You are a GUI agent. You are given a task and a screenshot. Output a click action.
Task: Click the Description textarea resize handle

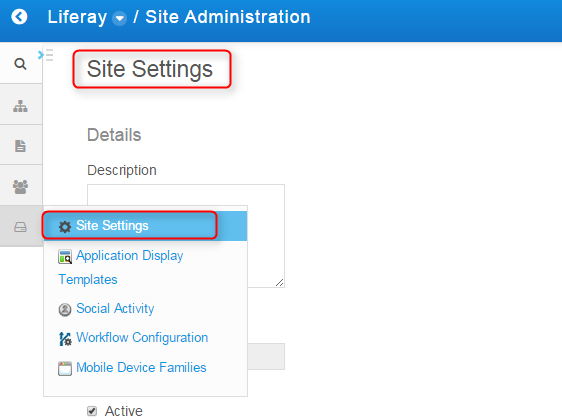280,283
